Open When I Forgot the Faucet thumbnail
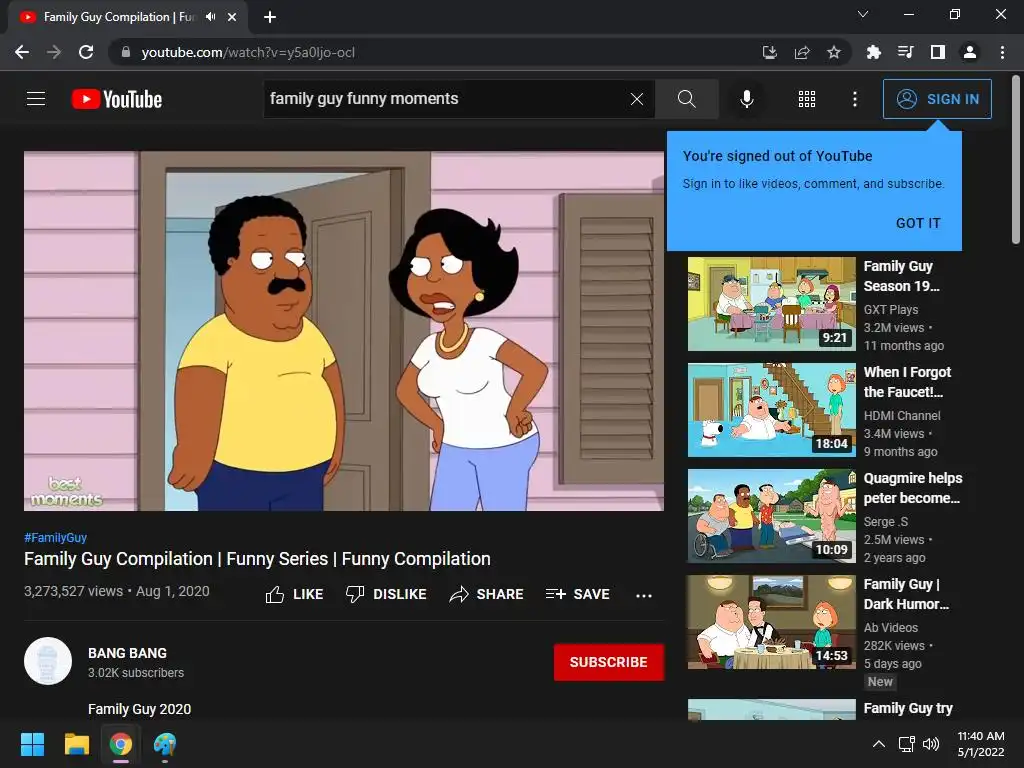1024x768 pixels. pos(771,410)
